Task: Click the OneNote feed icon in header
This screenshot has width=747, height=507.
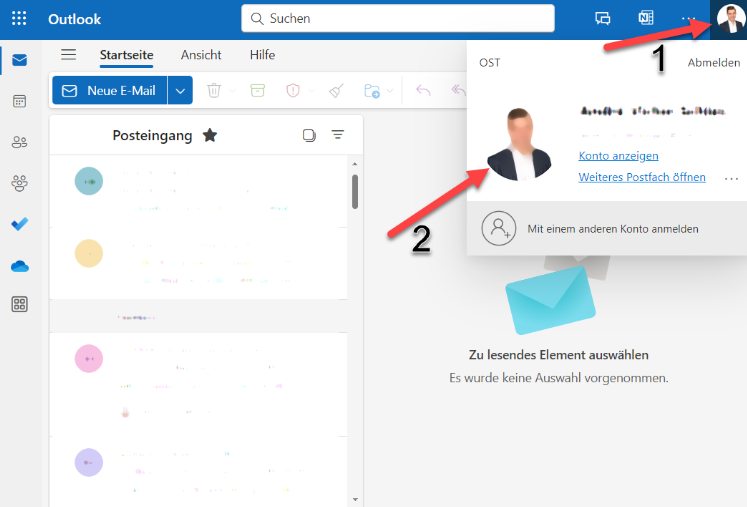Action: 646,18
